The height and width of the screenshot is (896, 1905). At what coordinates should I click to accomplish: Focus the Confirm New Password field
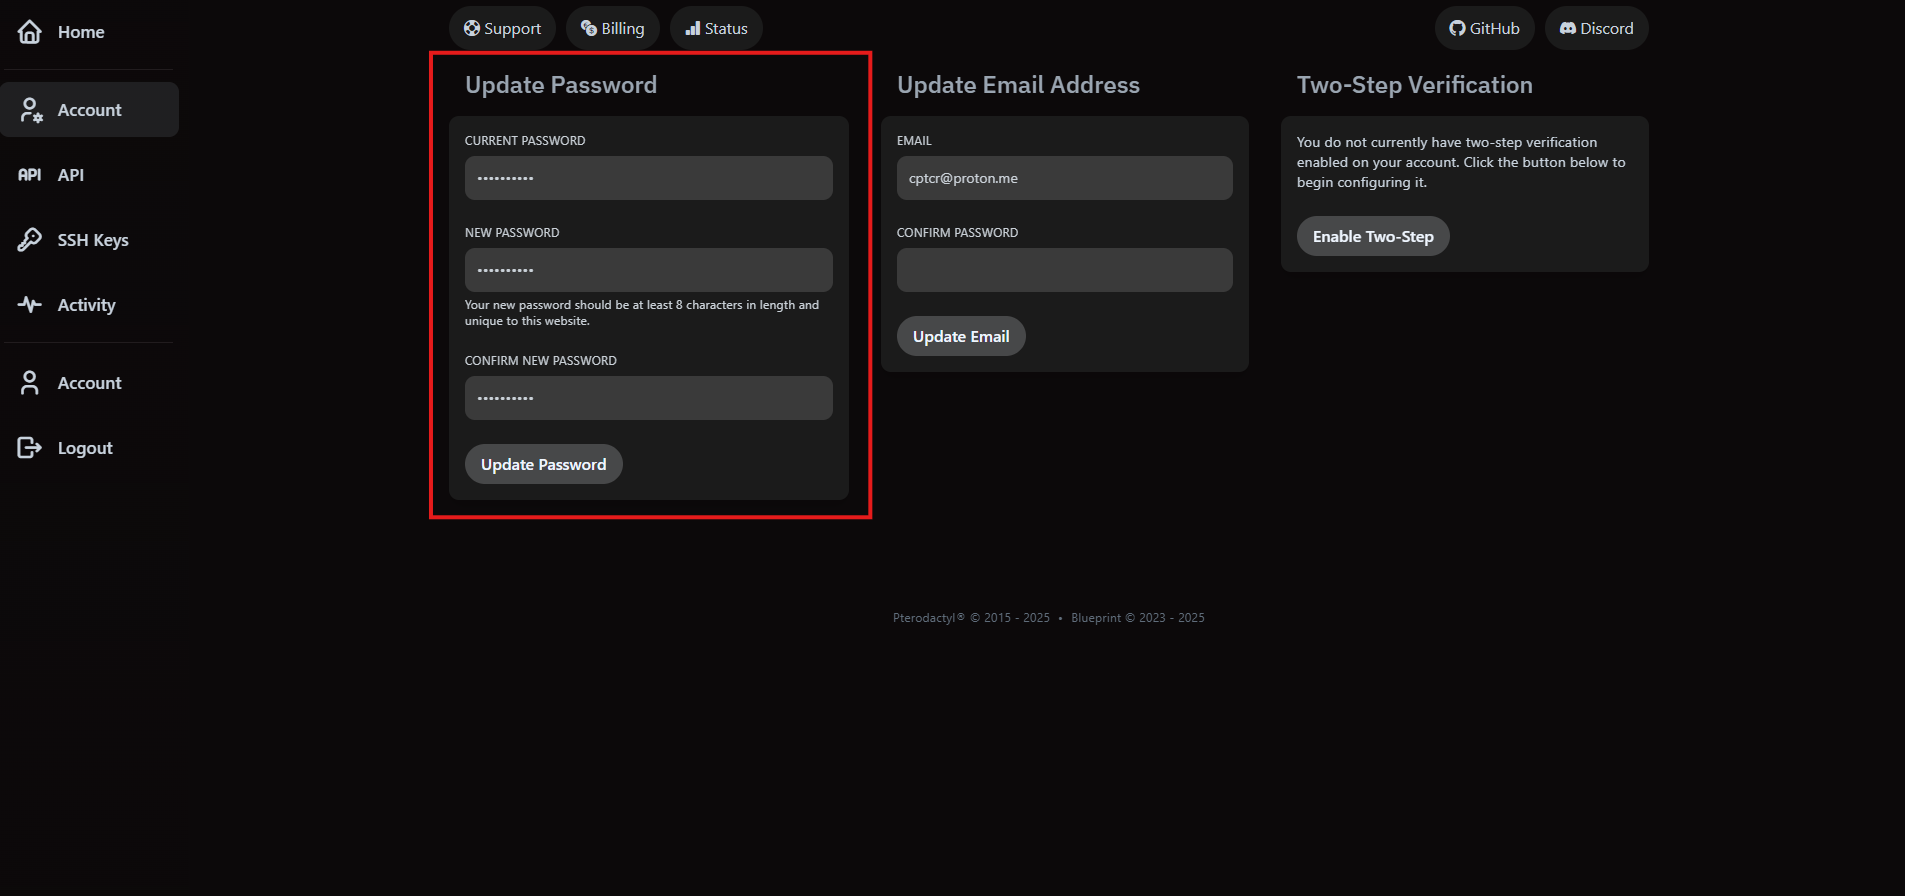(x=649, y=398)
